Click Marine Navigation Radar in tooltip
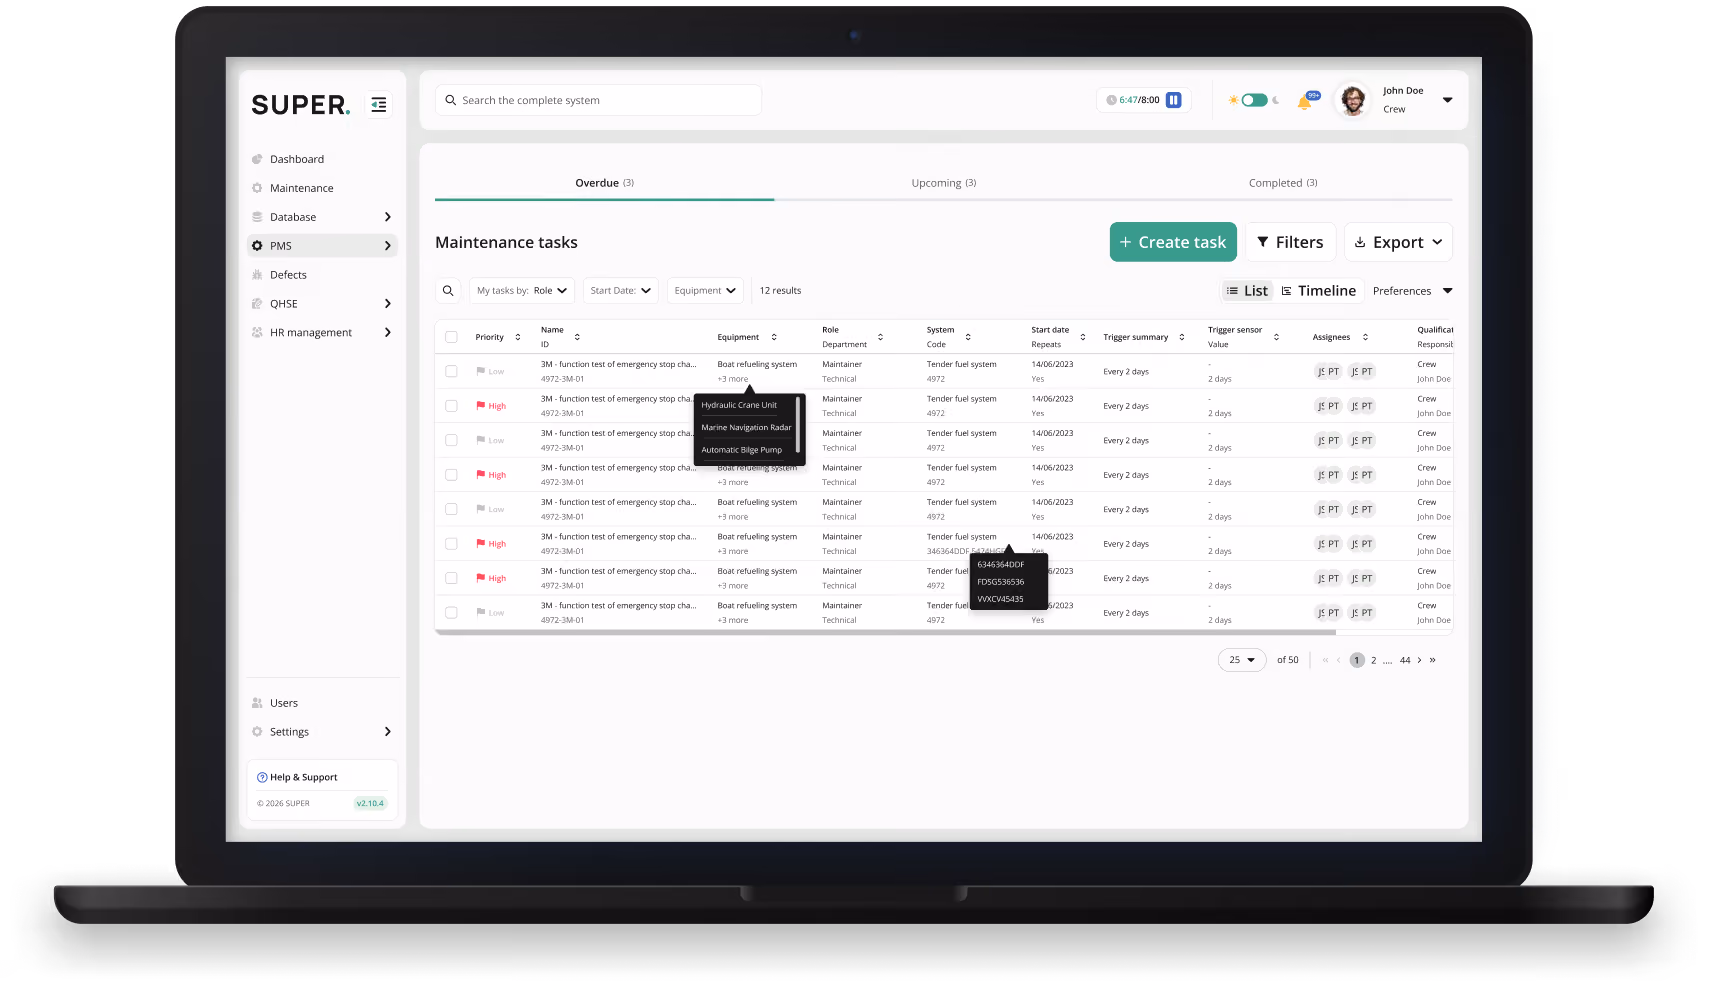Screen dimensions: 1709x984 click(746, 428)
